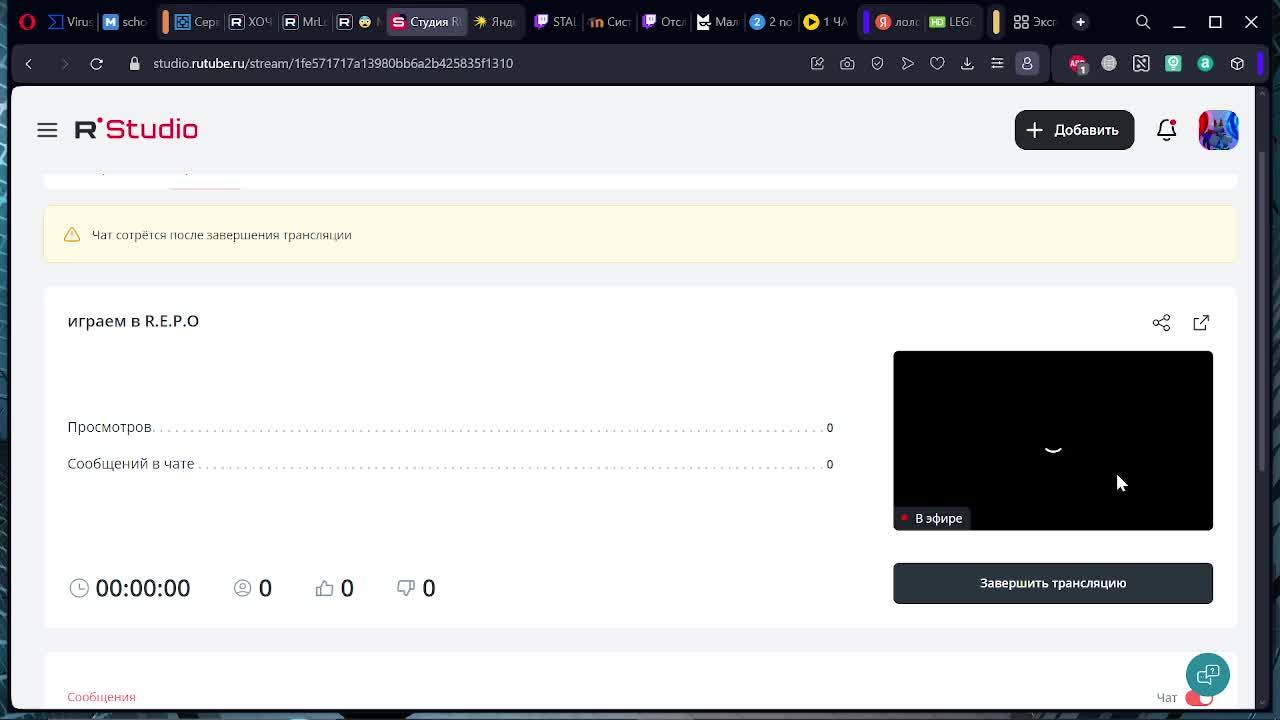Click the Добавить button
Screen dimensions: 1280x720
coord(1074,130)
